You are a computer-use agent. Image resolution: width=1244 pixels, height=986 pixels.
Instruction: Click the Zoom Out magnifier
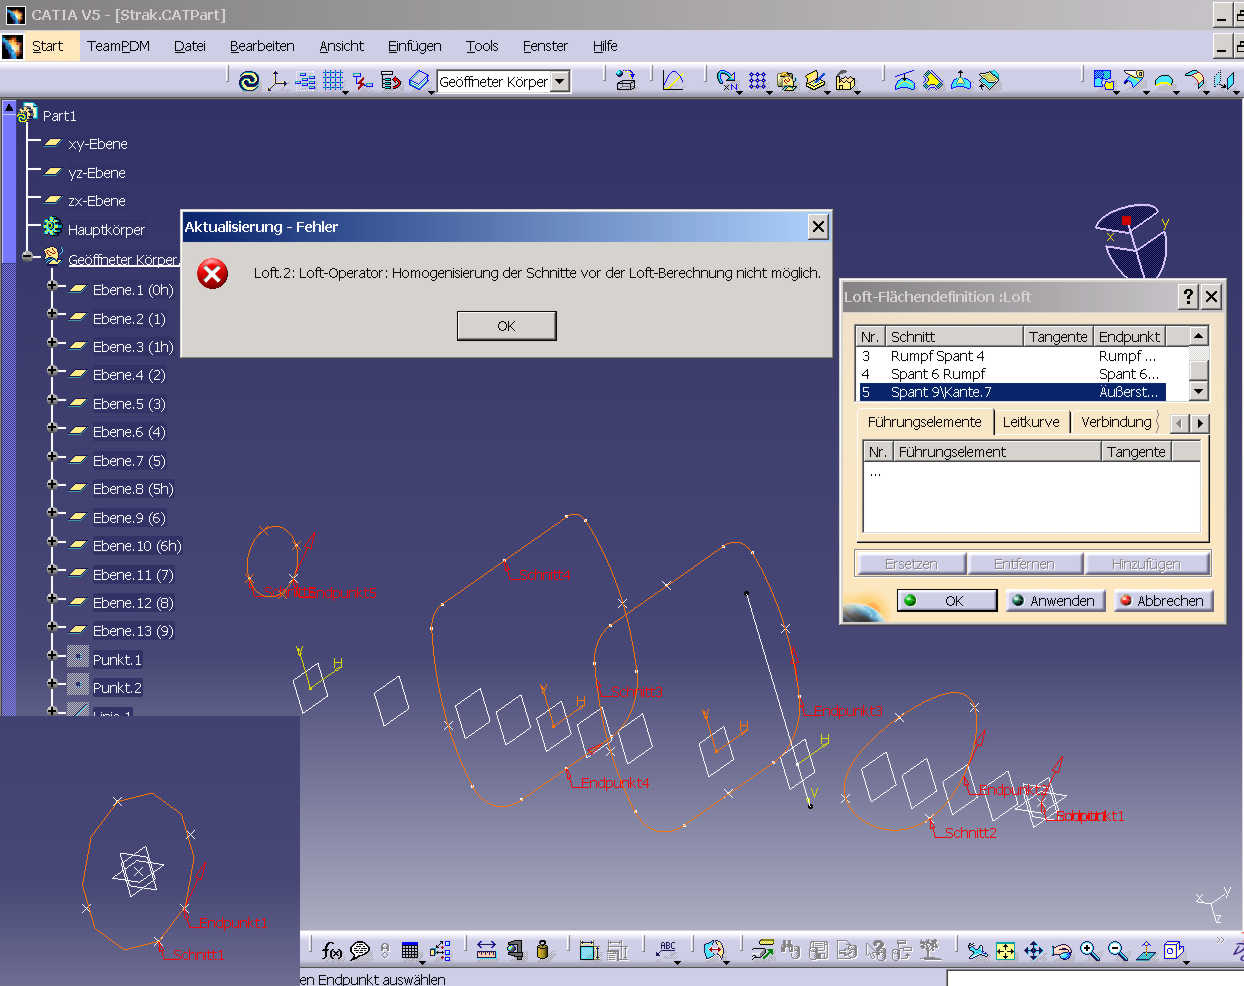(1117, 950)
